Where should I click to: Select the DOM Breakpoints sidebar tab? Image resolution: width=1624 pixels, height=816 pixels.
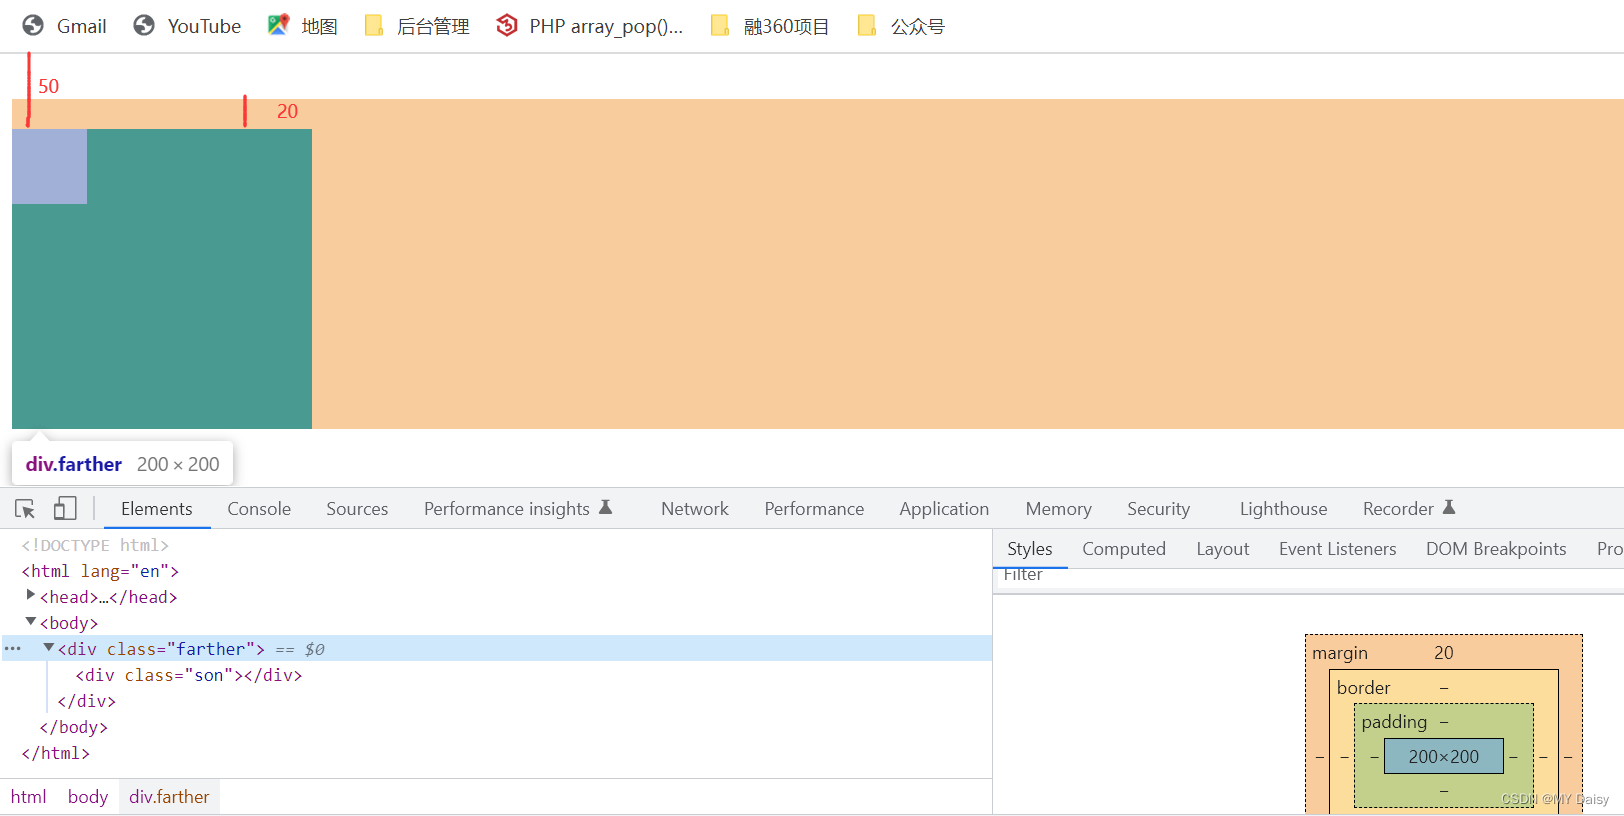click(1496, 549)
